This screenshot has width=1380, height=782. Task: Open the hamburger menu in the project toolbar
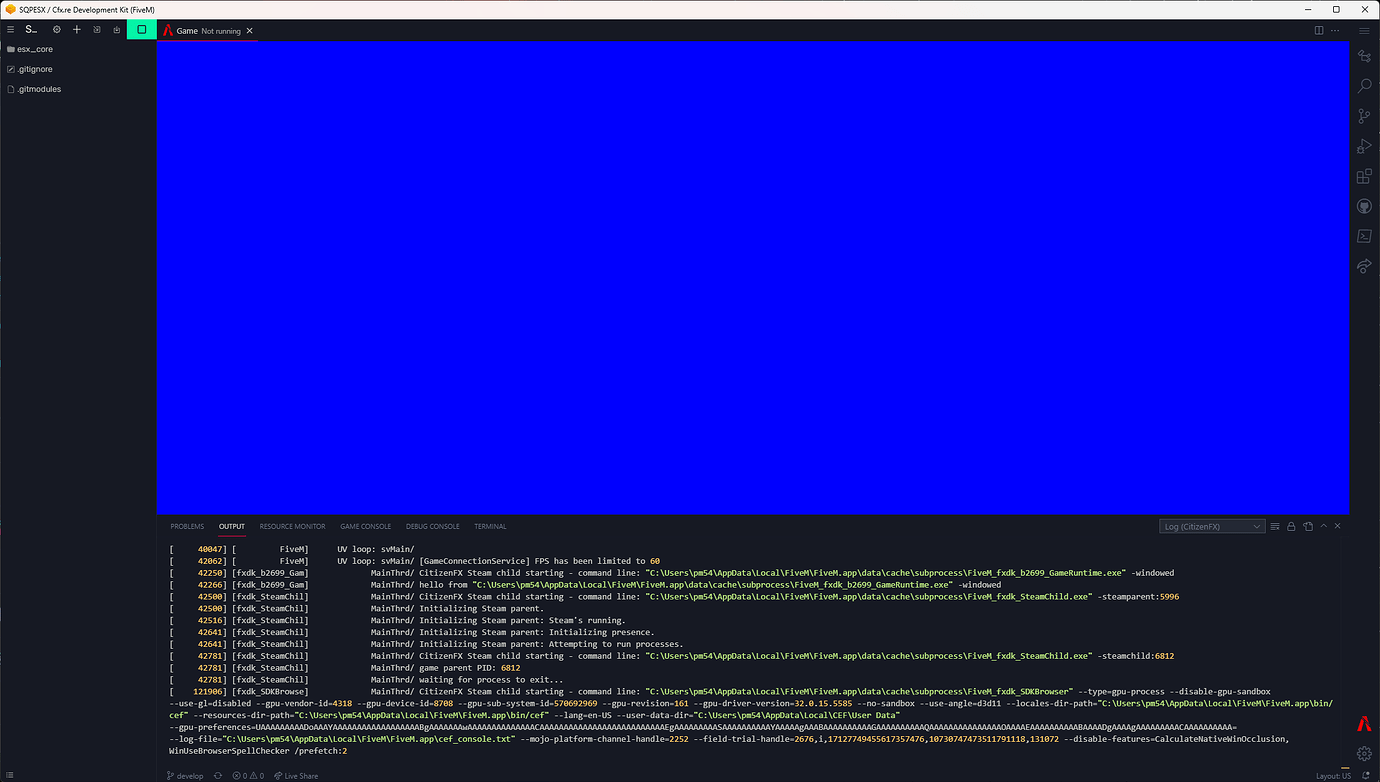tap(10, 30)
